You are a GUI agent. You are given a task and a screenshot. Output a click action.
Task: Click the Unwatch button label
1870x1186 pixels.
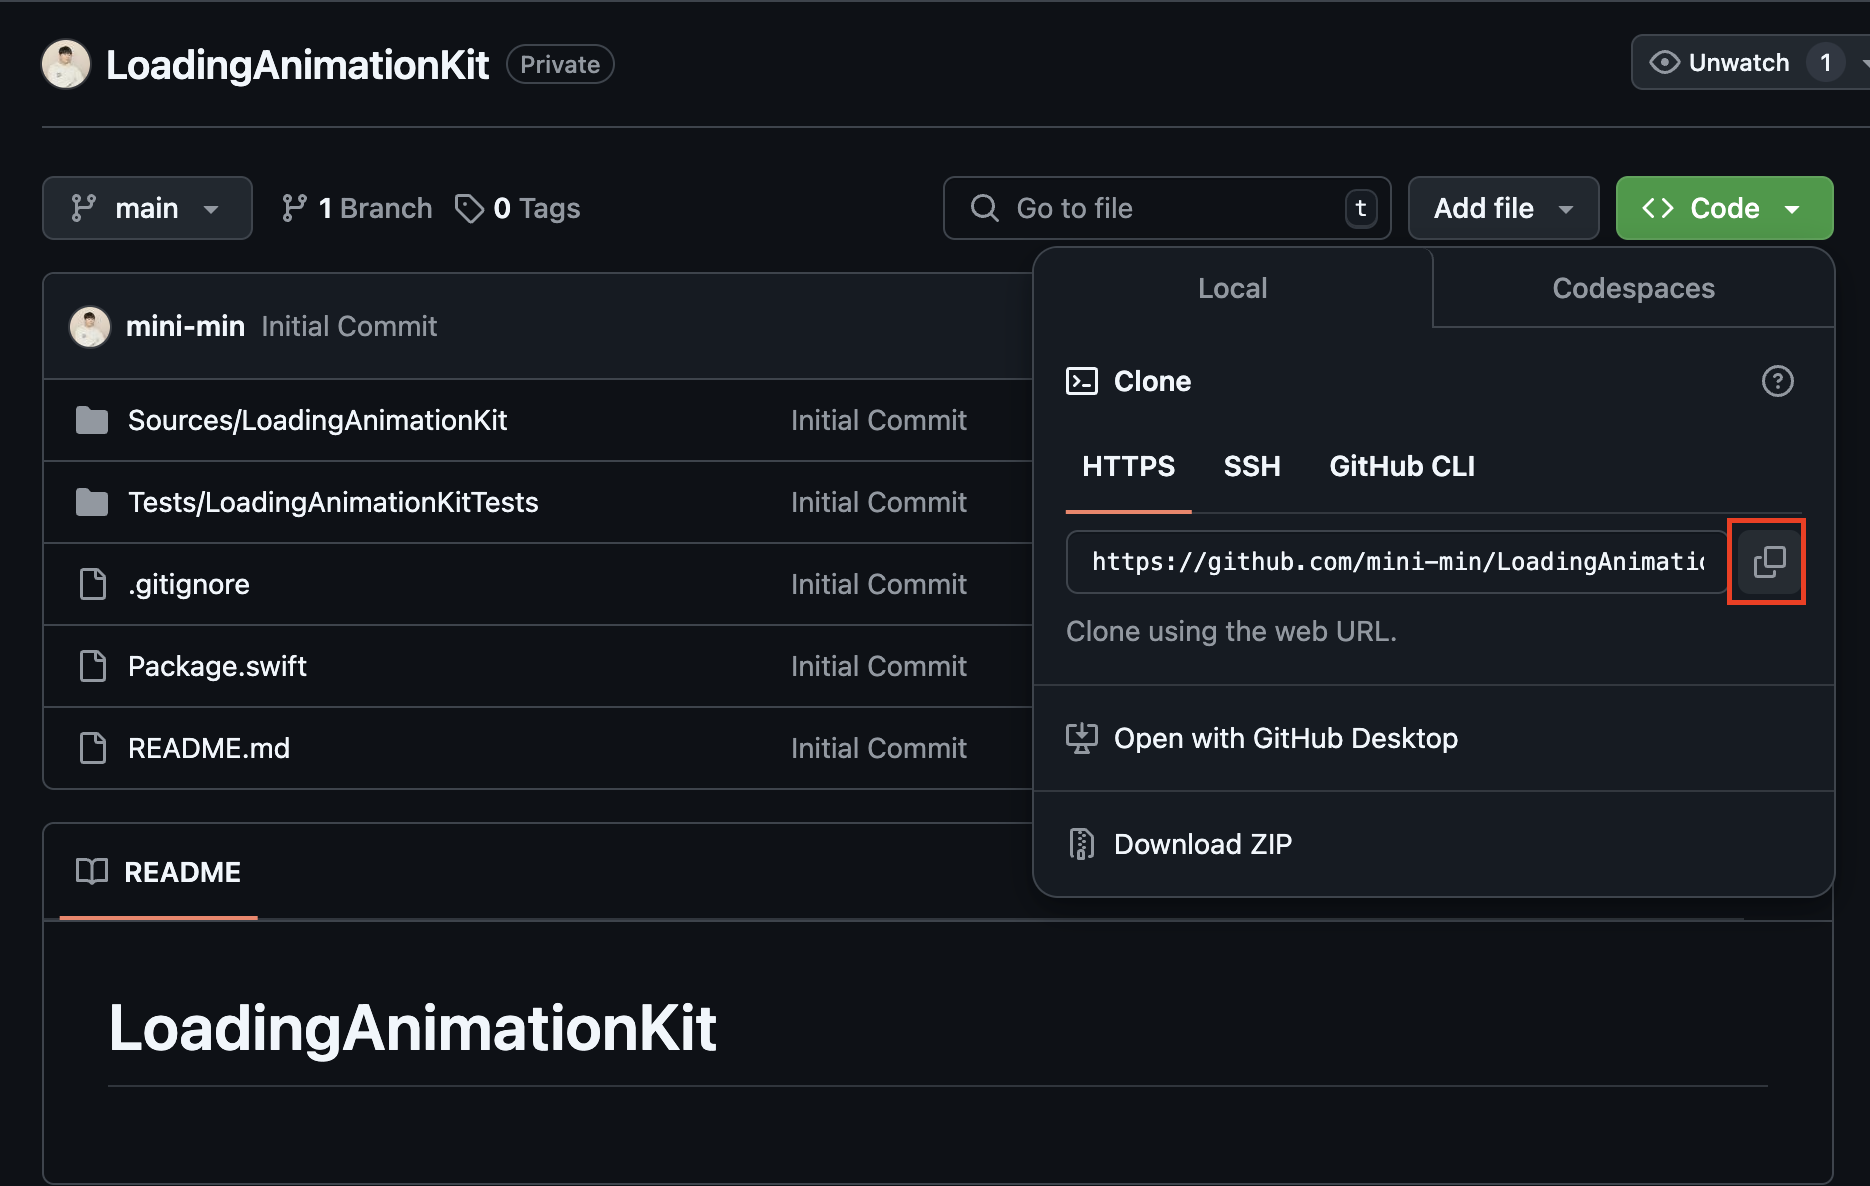point(1739,63)
